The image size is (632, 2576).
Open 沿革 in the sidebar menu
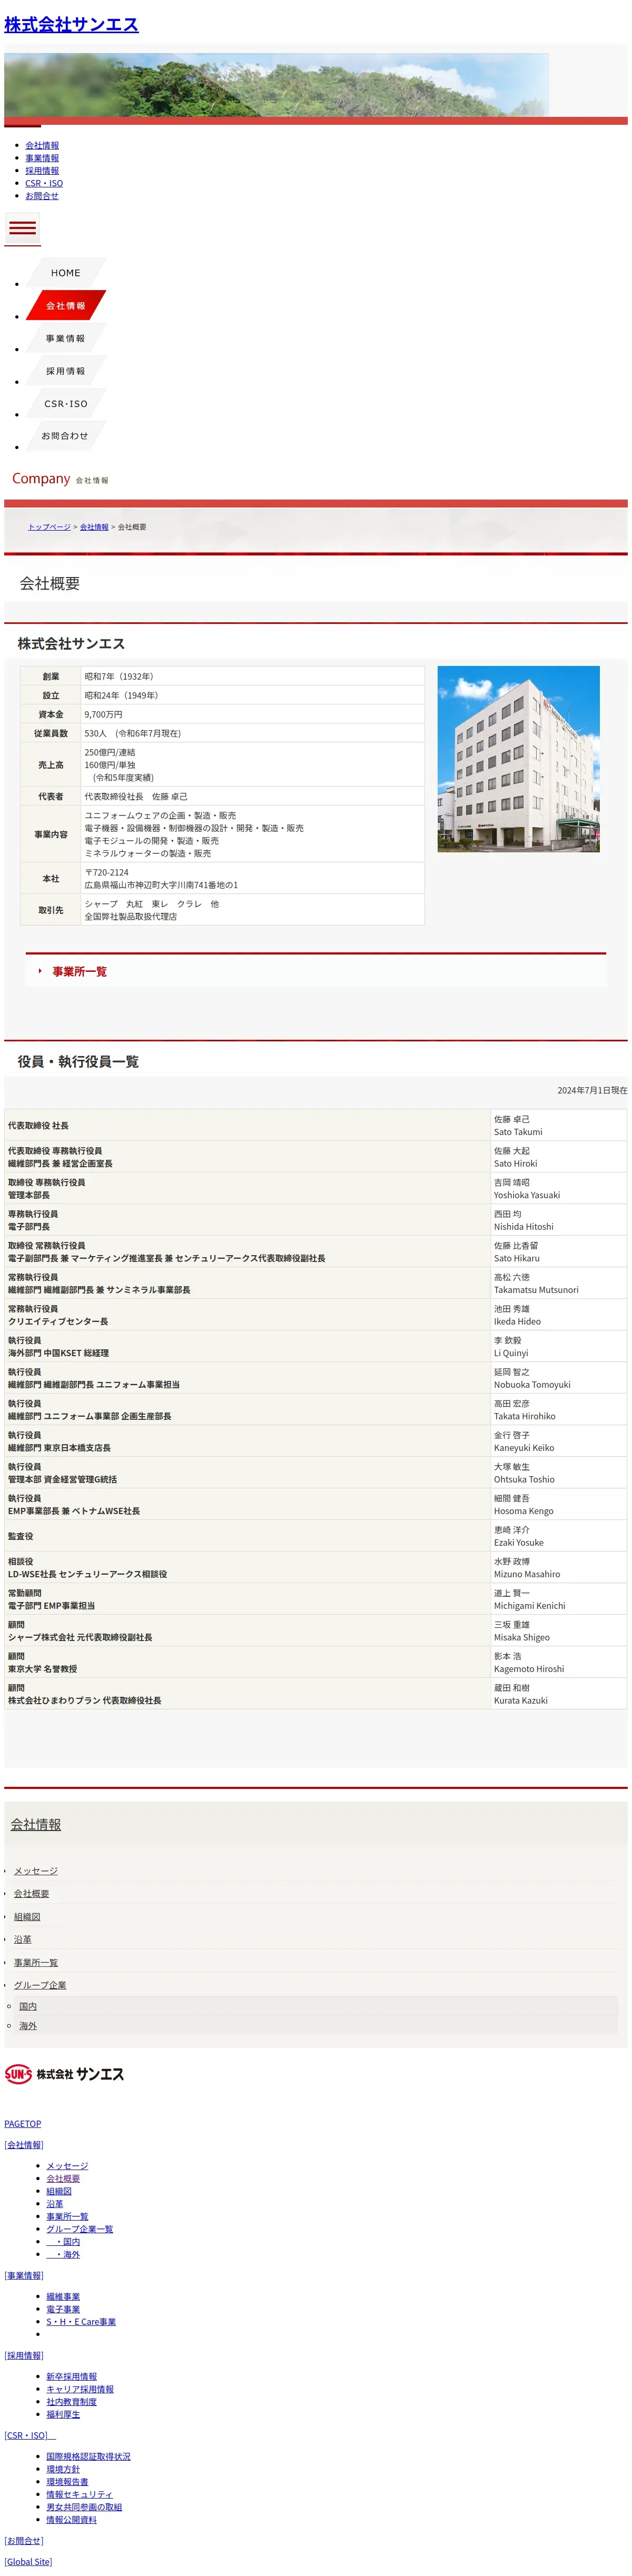[x=23, y=1940]
